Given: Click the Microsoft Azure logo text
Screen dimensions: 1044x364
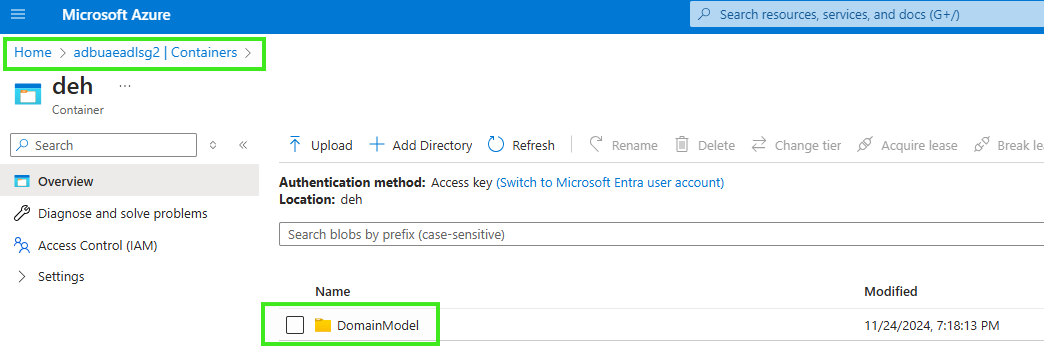Looking at the screenshot, I should tap(117, 15).
